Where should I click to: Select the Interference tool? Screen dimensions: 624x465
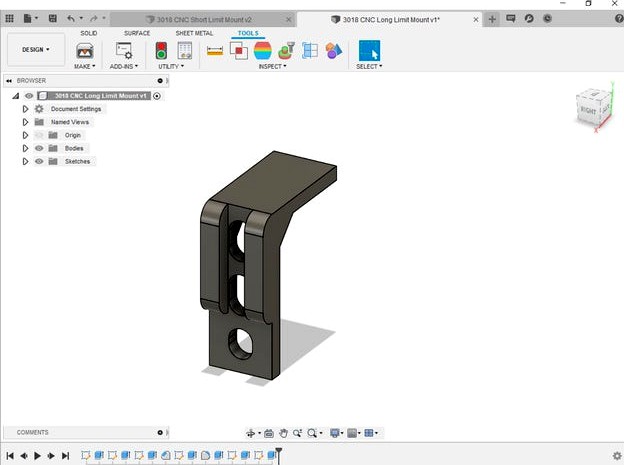(239, 51)
